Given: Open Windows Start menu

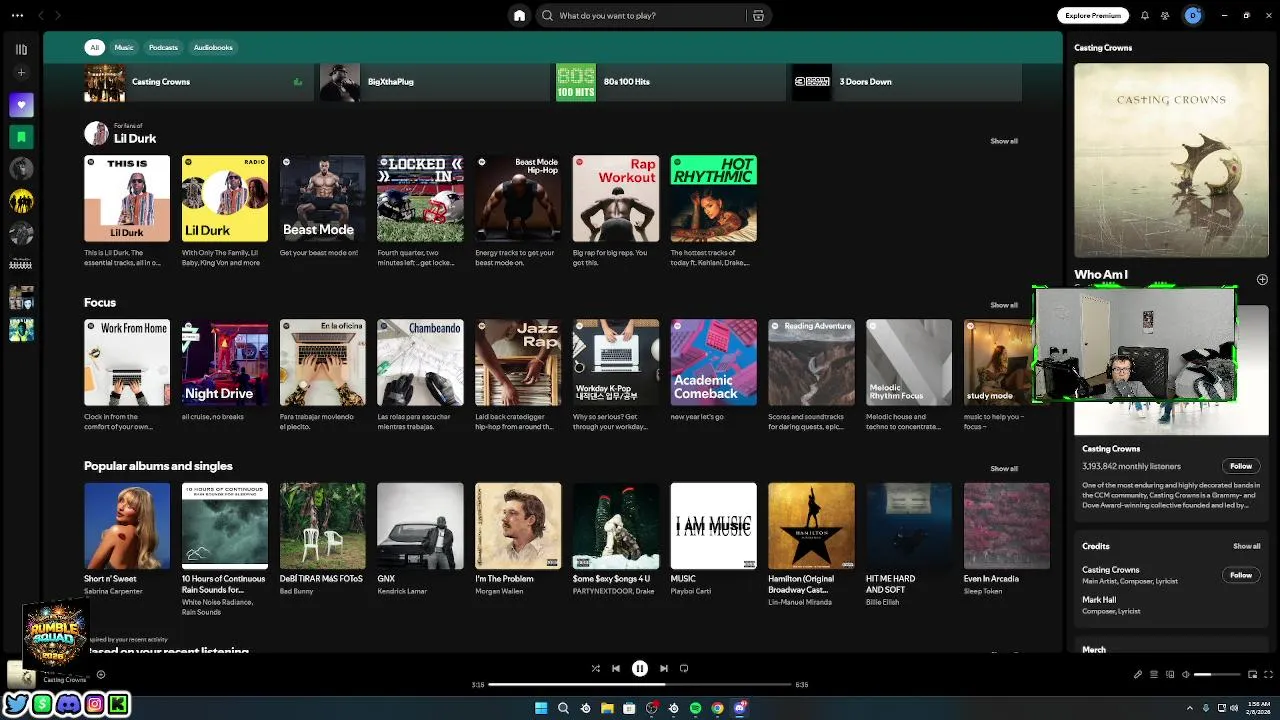Looking at the screenshot, I should pos(541,708).
